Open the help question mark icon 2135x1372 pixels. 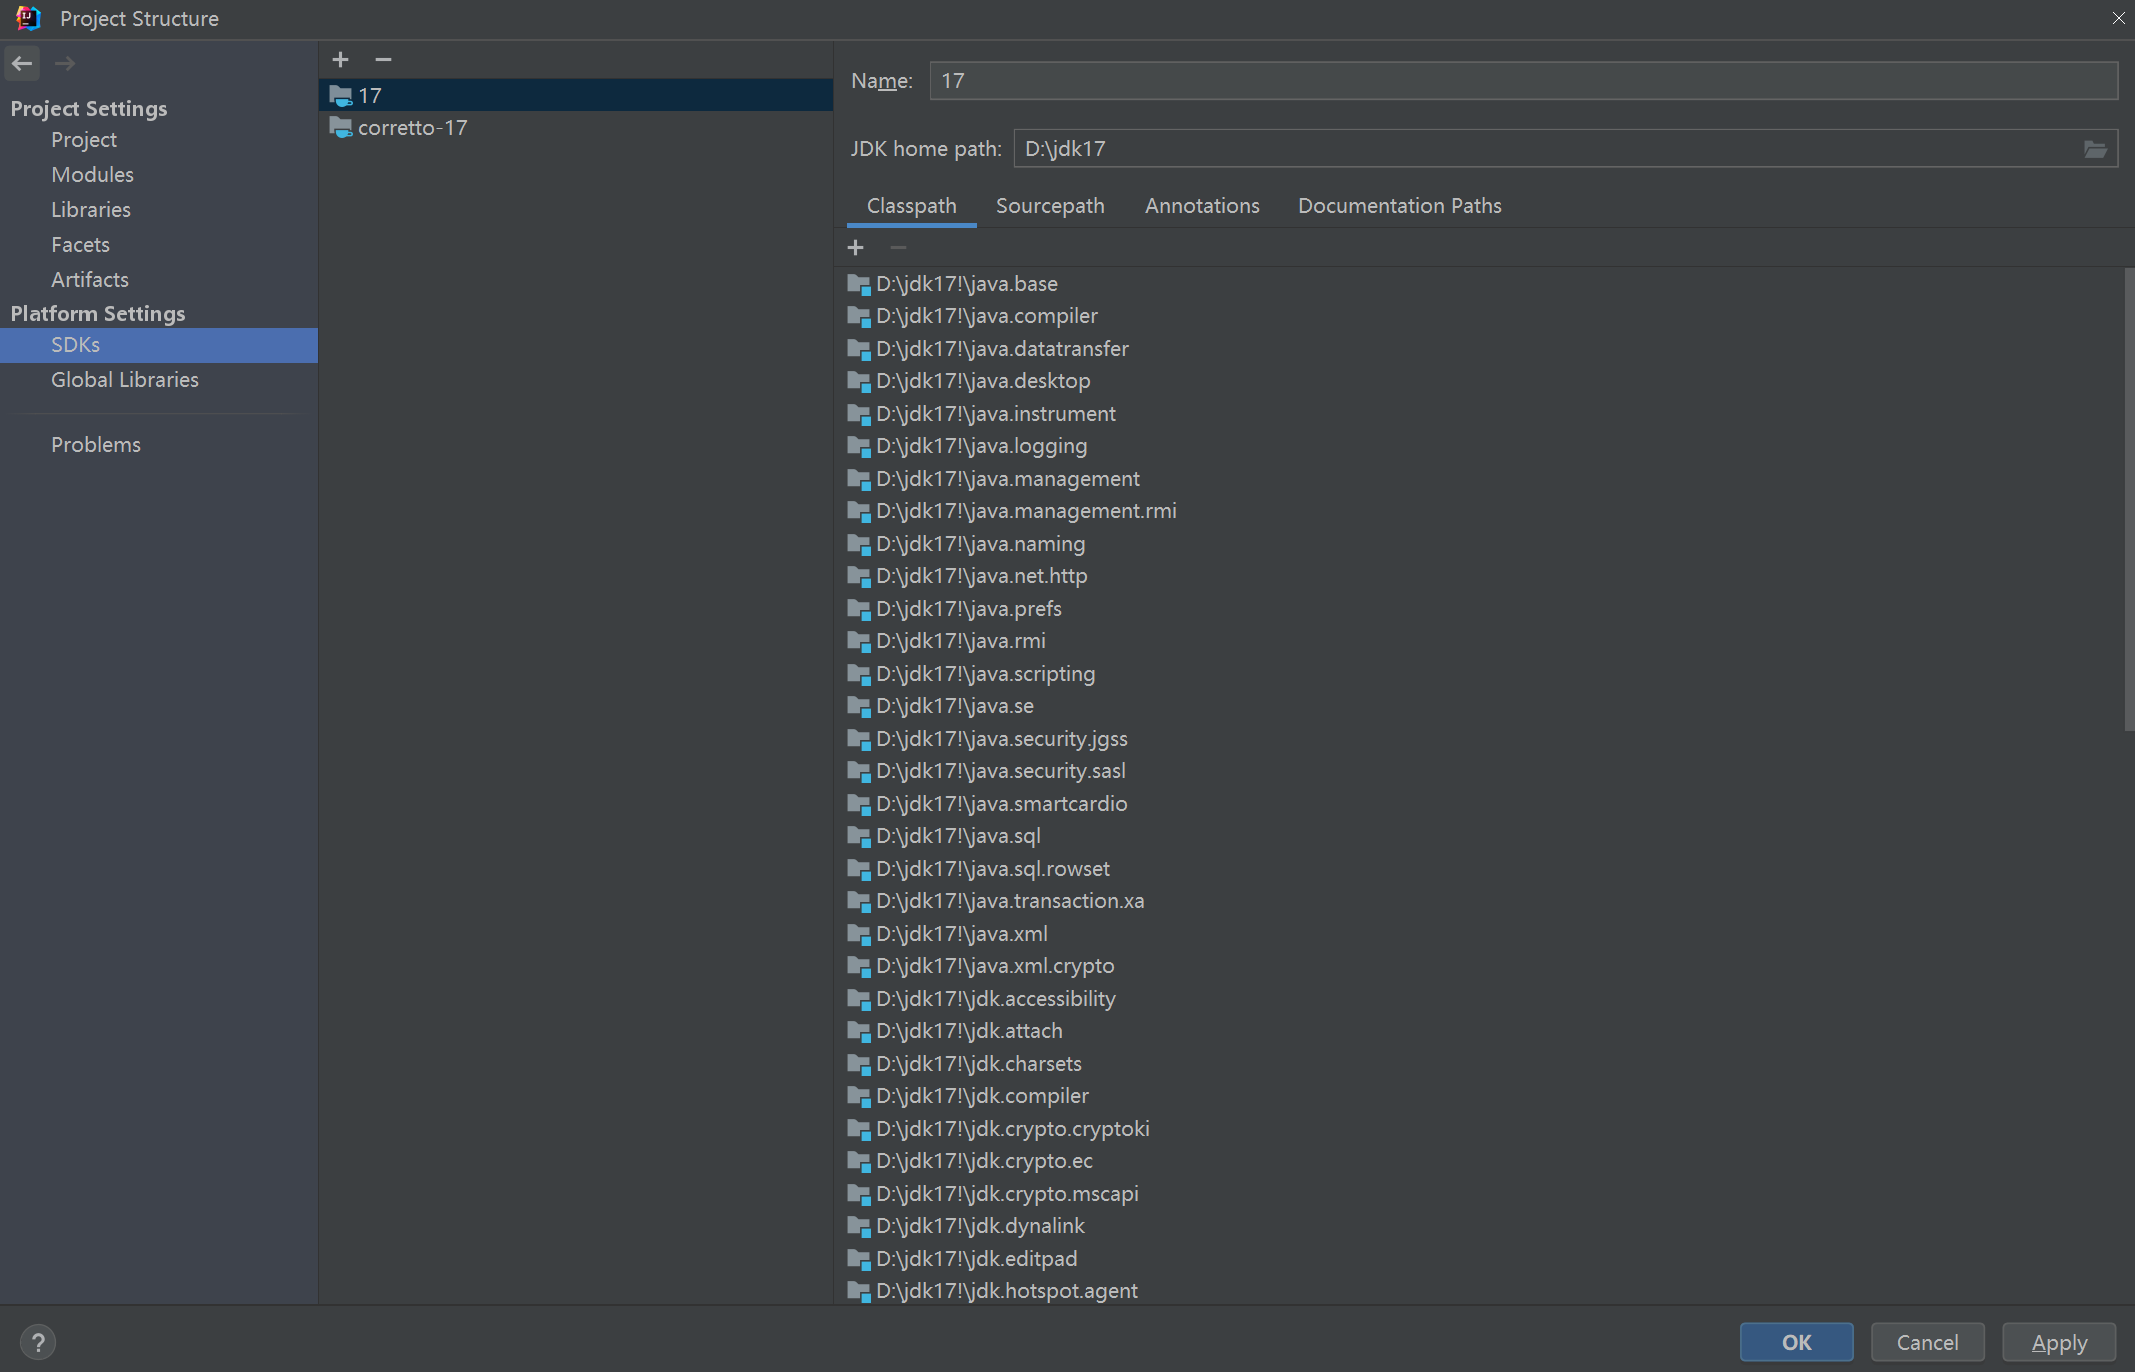click(38, 1342)
